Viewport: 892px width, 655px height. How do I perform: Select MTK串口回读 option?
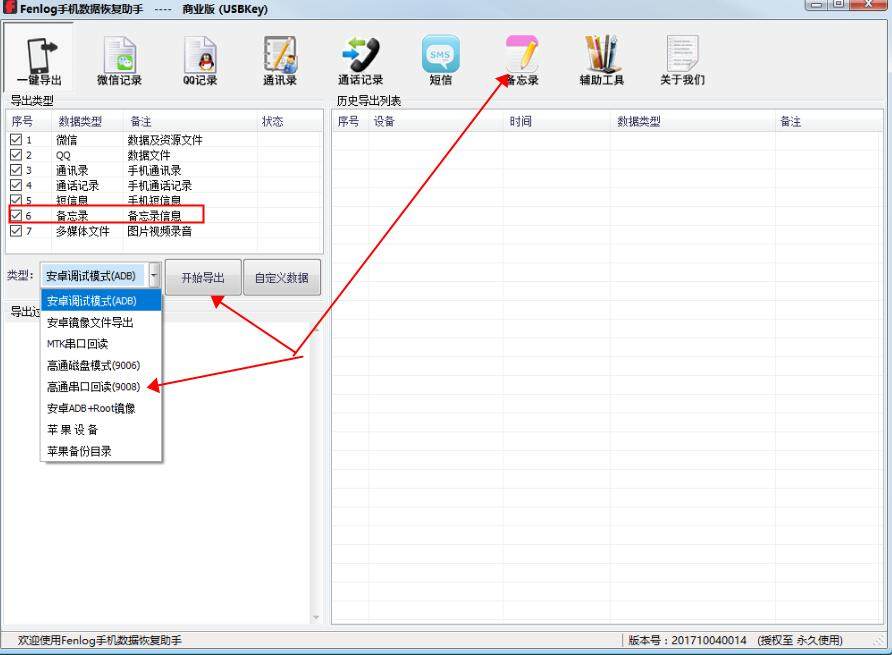coord(101,344)
